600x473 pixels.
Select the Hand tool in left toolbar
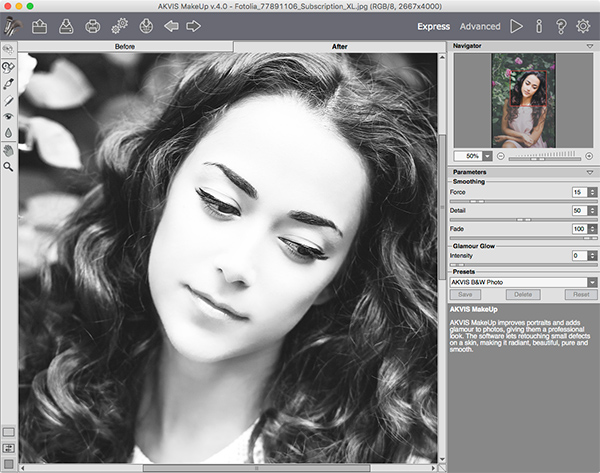click(x=9, y=150)
